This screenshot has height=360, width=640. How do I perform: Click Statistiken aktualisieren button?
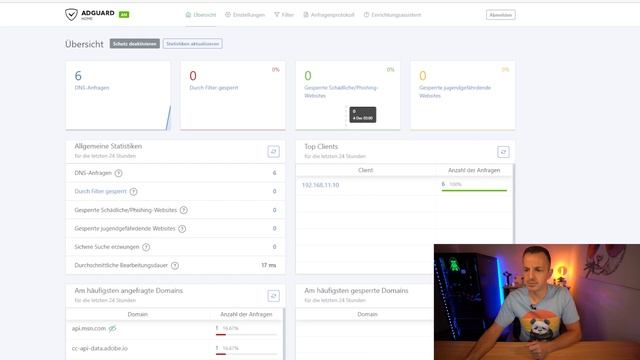tap(193, 44)
